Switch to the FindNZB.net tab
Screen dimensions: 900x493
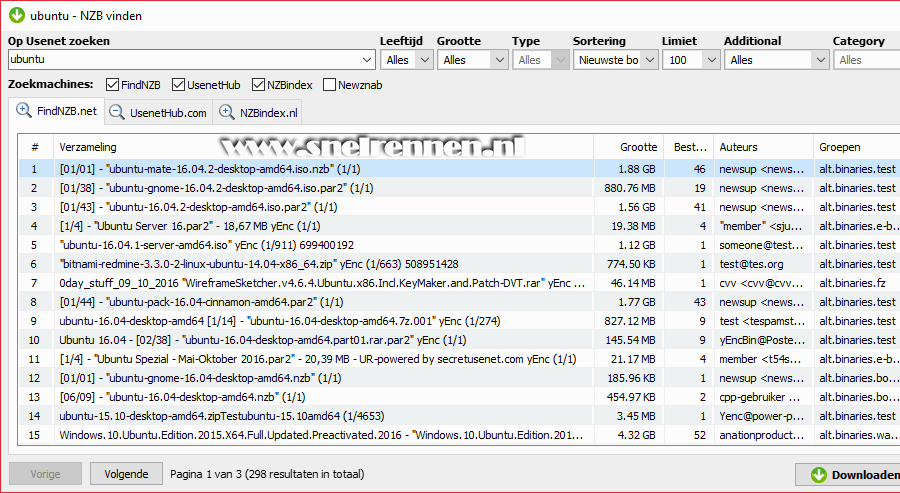(x=56, y=111)
